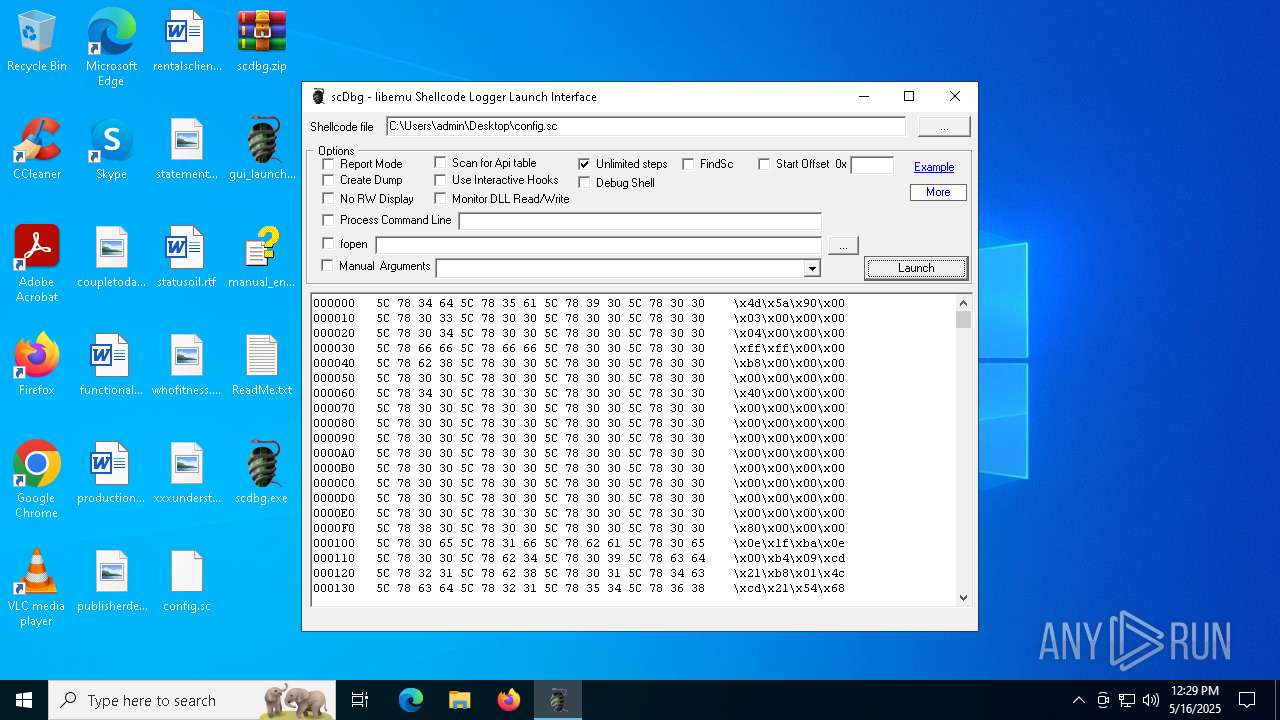Click the Process Command Line text field
The image size is (1280, 720).
click(x=640, y=221)
